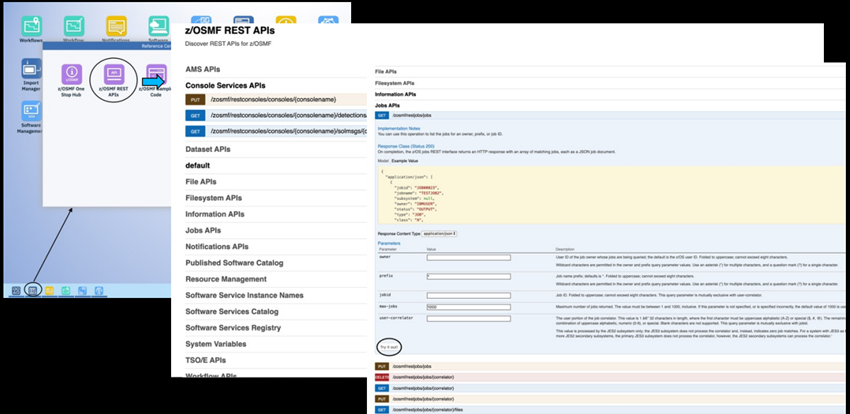Image resolution: width=850 pixels, height=414 pixels.
Task: Open the Import Manager desktop icon
Action: pos(31,74)
